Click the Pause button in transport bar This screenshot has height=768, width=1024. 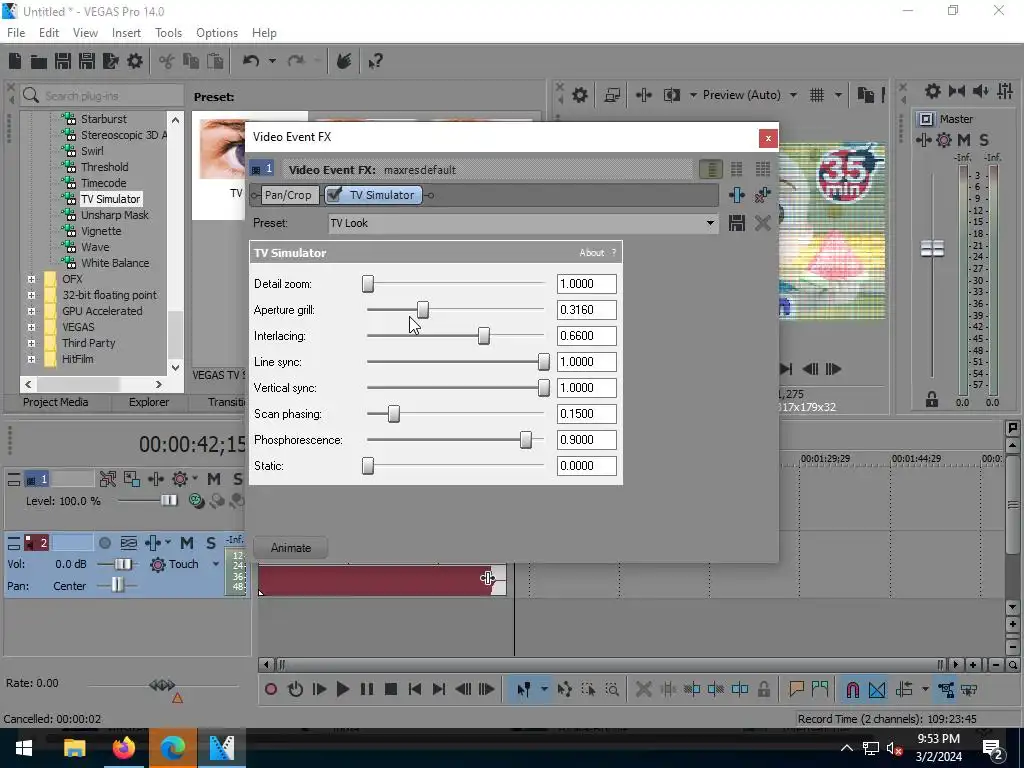pos(366,689)
